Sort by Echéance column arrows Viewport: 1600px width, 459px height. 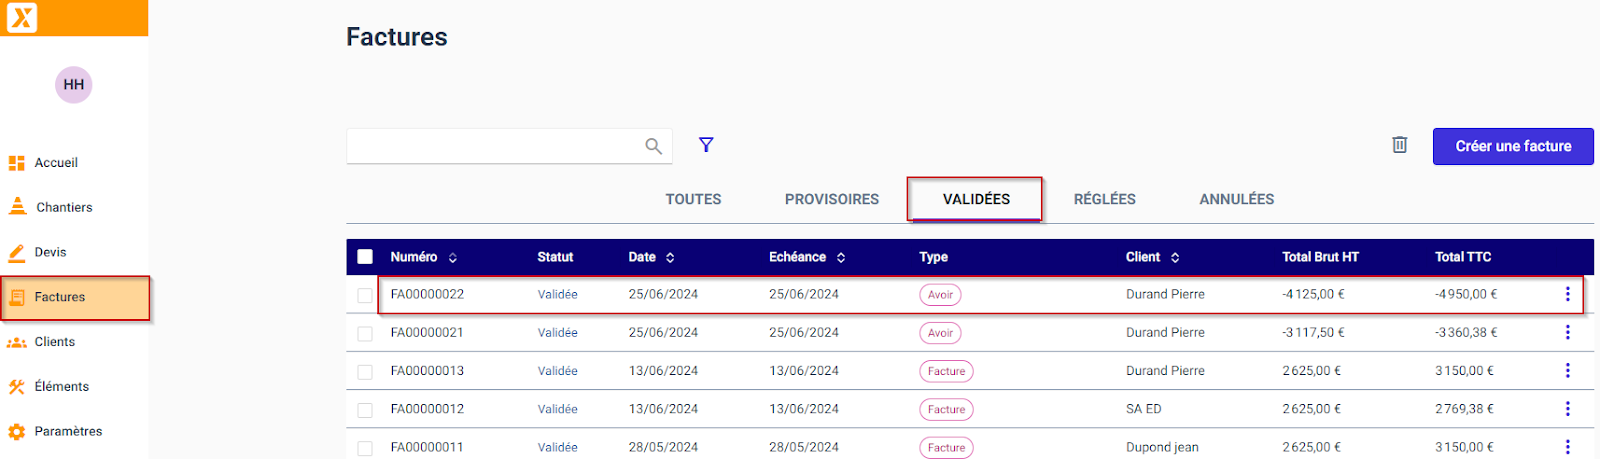tap(841, 258)
